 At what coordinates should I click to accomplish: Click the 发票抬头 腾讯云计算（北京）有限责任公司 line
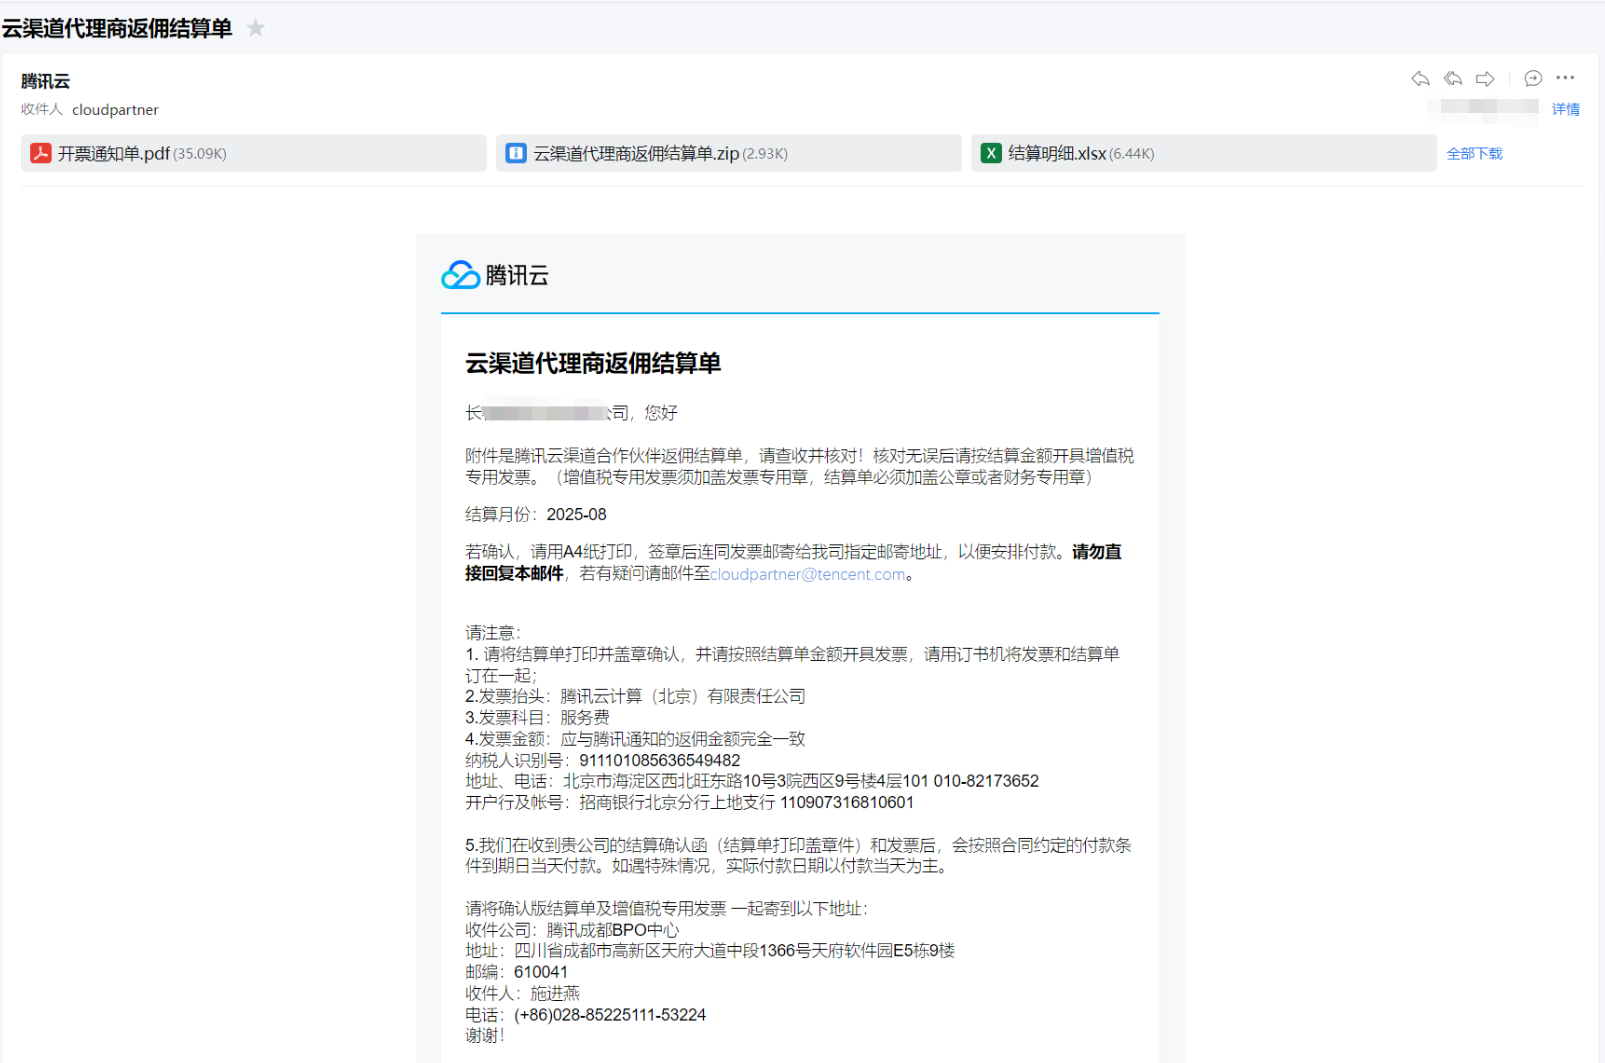(x=635, y=696)
